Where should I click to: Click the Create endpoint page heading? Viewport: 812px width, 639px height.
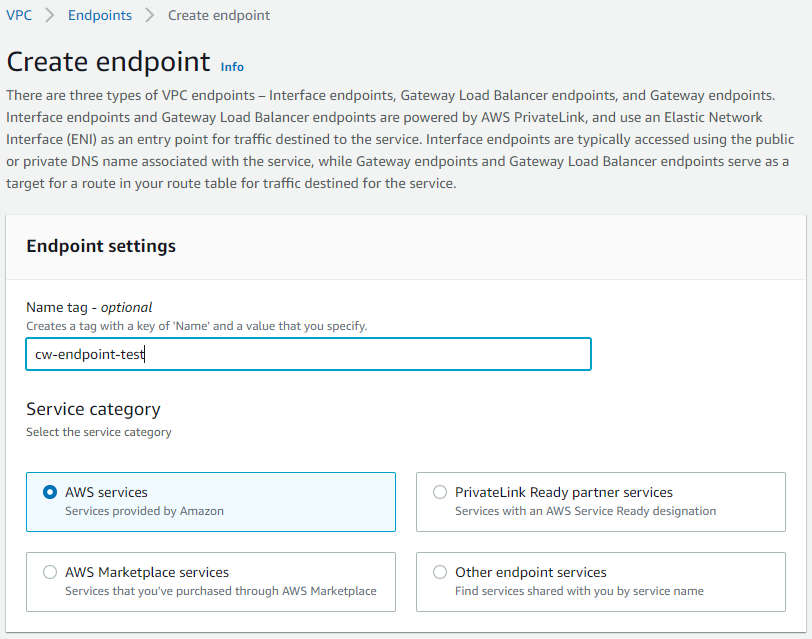[108, 62]
